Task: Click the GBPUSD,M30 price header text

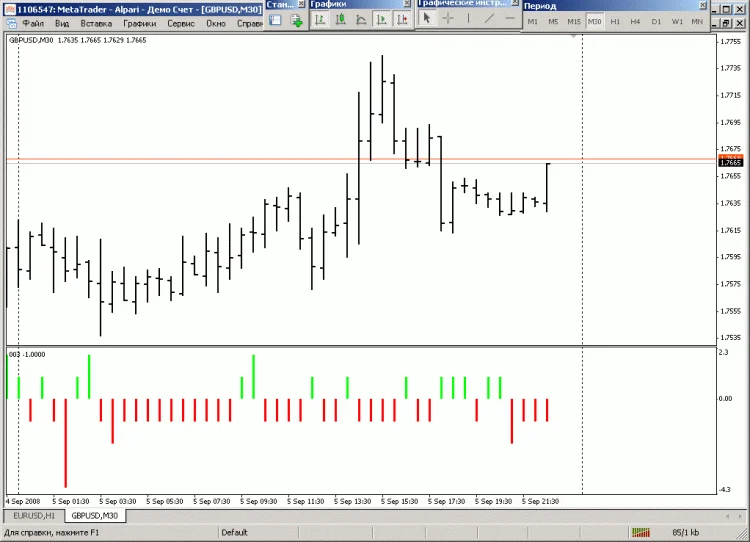Action: [x=77, y=40]
